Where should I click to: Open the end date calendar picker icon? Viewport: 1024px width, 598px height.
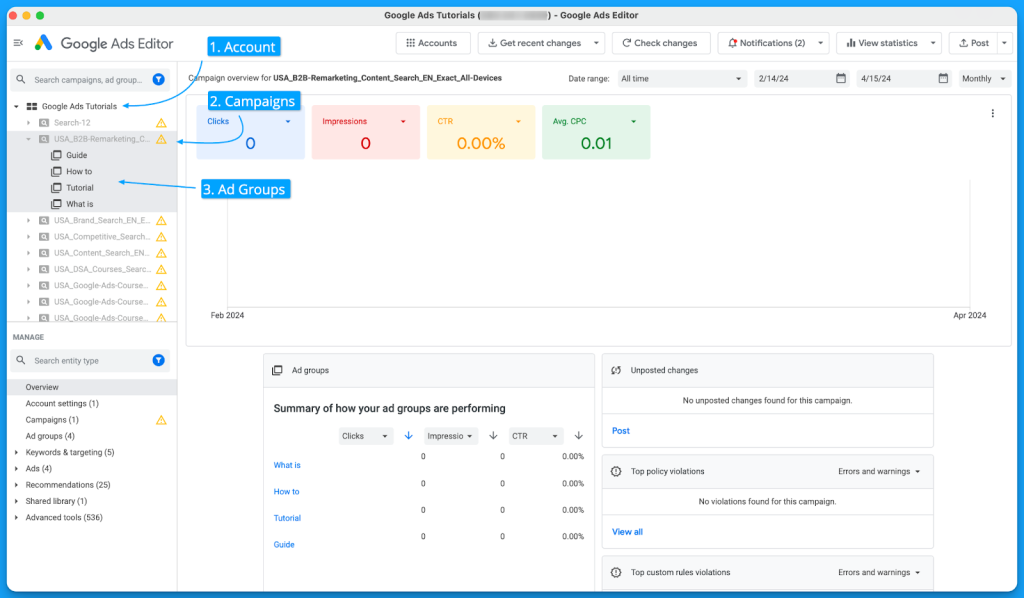coord(943,78)
